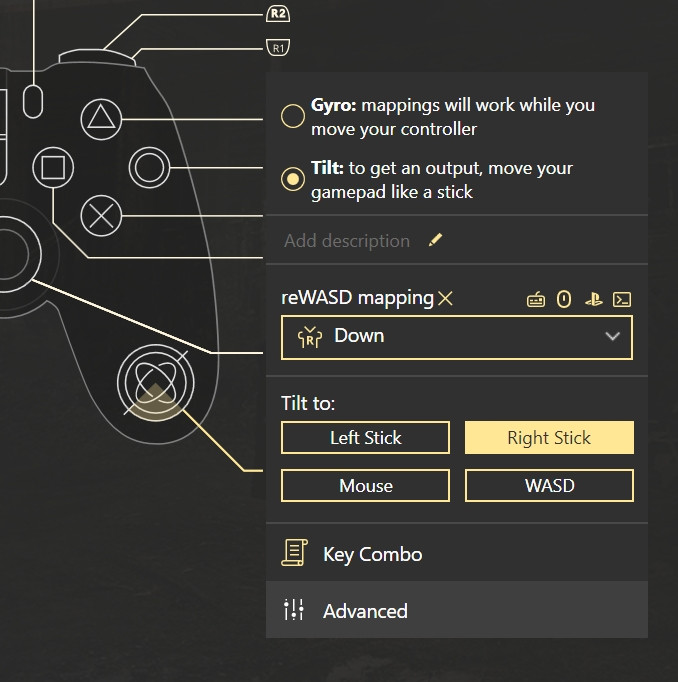Screen dimensions: 678x682
Task: Open the Down mapping dropdown
Action: [x=457, y=338]
